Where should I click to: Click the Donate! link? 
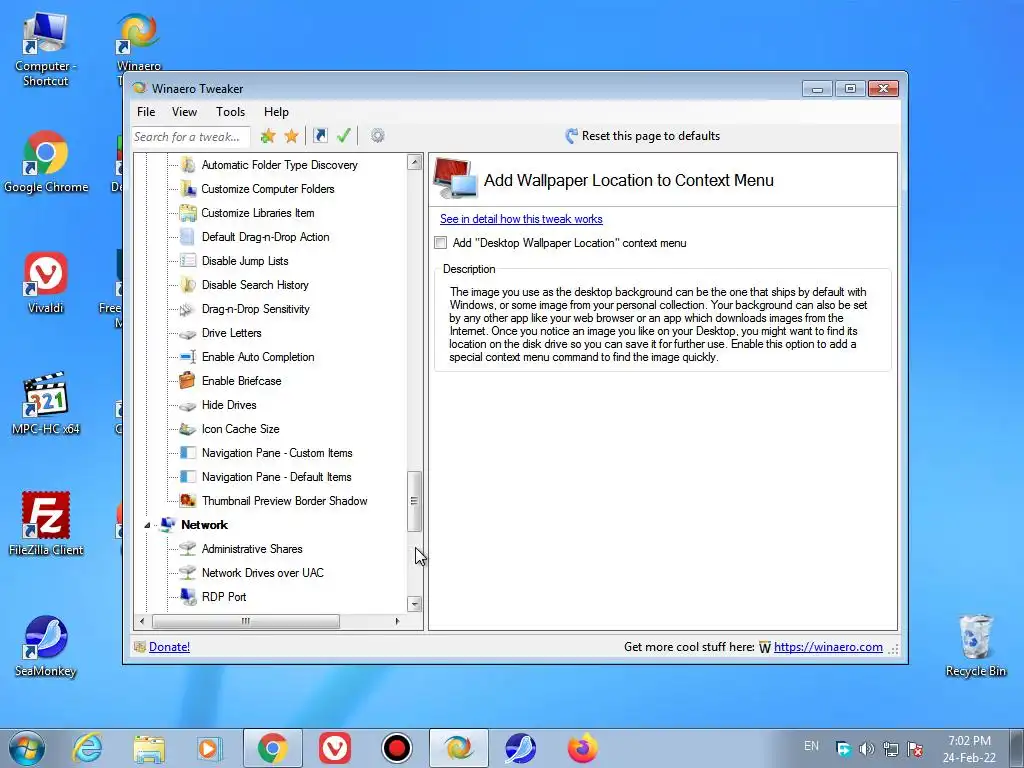coord(169,647)
